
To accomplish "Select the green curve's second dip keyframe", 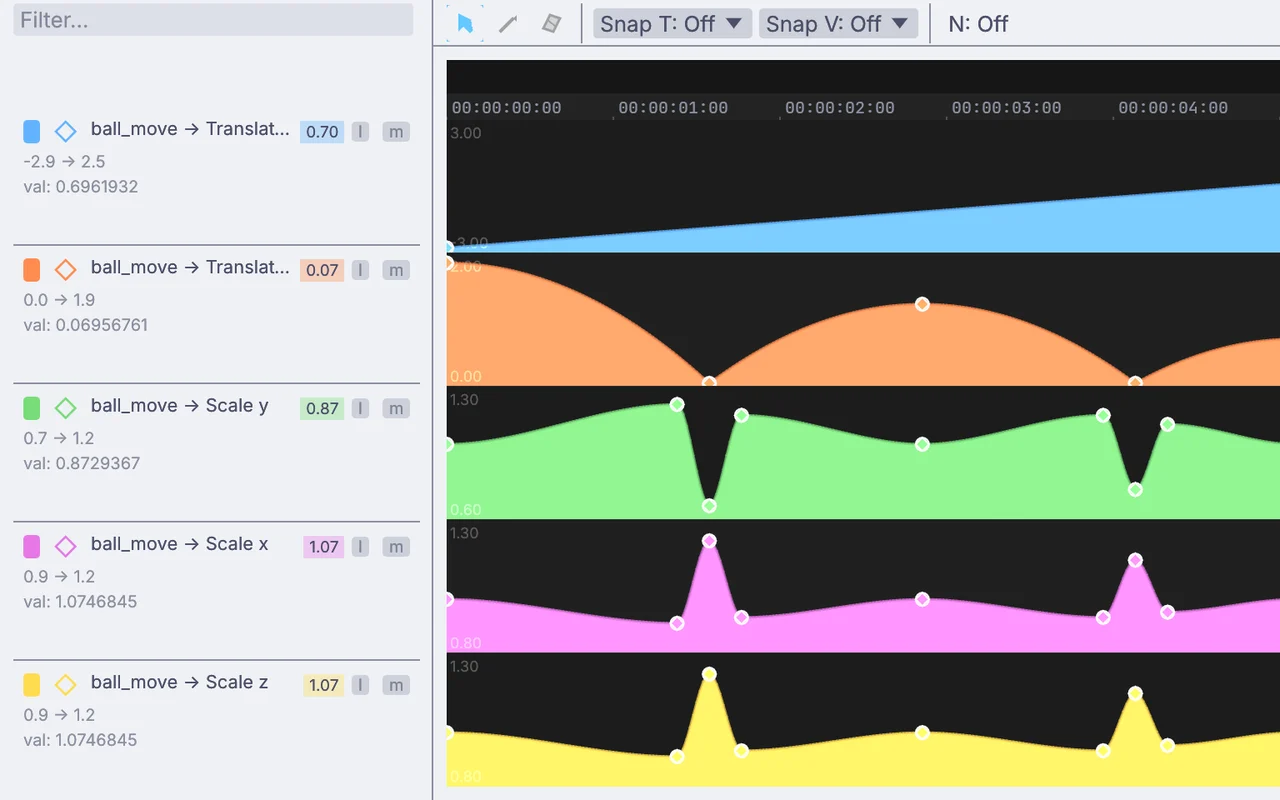I will coord(1135,490).
